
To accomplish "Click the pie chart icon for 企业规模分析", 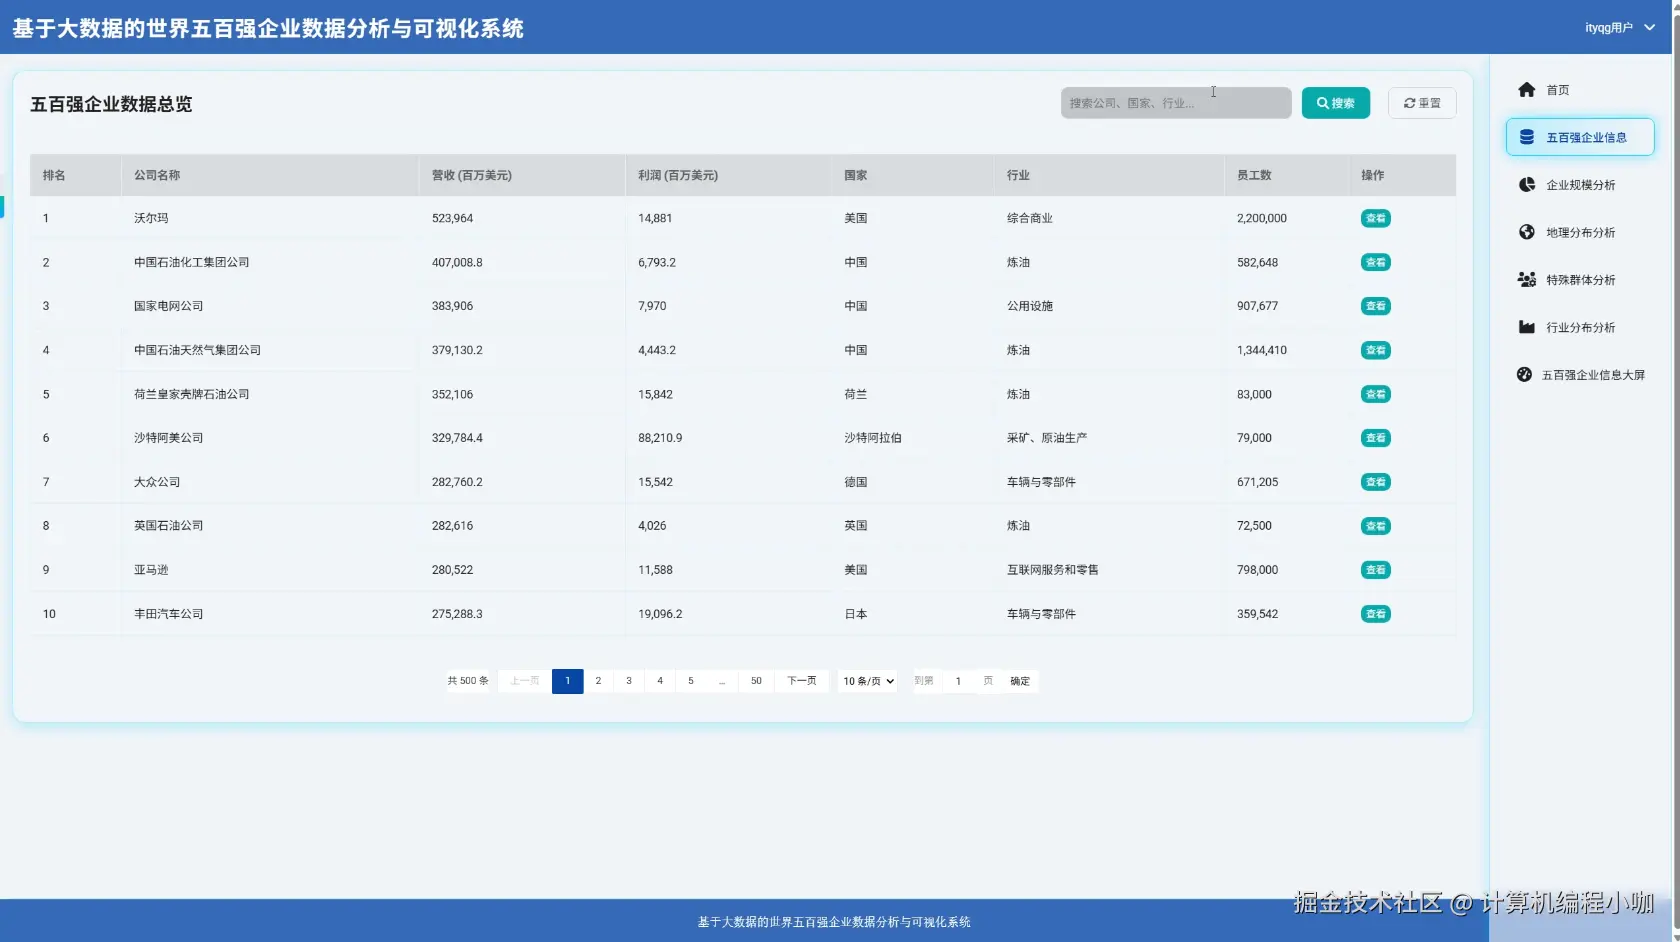I will point(1526,185).
